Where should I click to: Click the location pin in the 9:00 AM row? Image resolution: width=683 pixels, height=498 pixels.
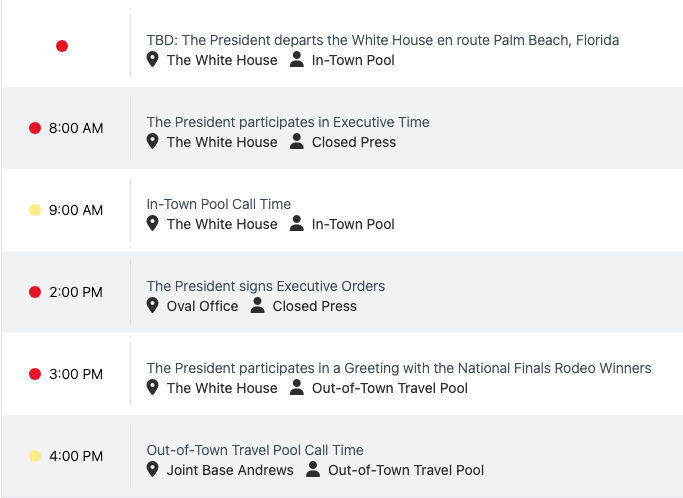(x=153, y=224)
